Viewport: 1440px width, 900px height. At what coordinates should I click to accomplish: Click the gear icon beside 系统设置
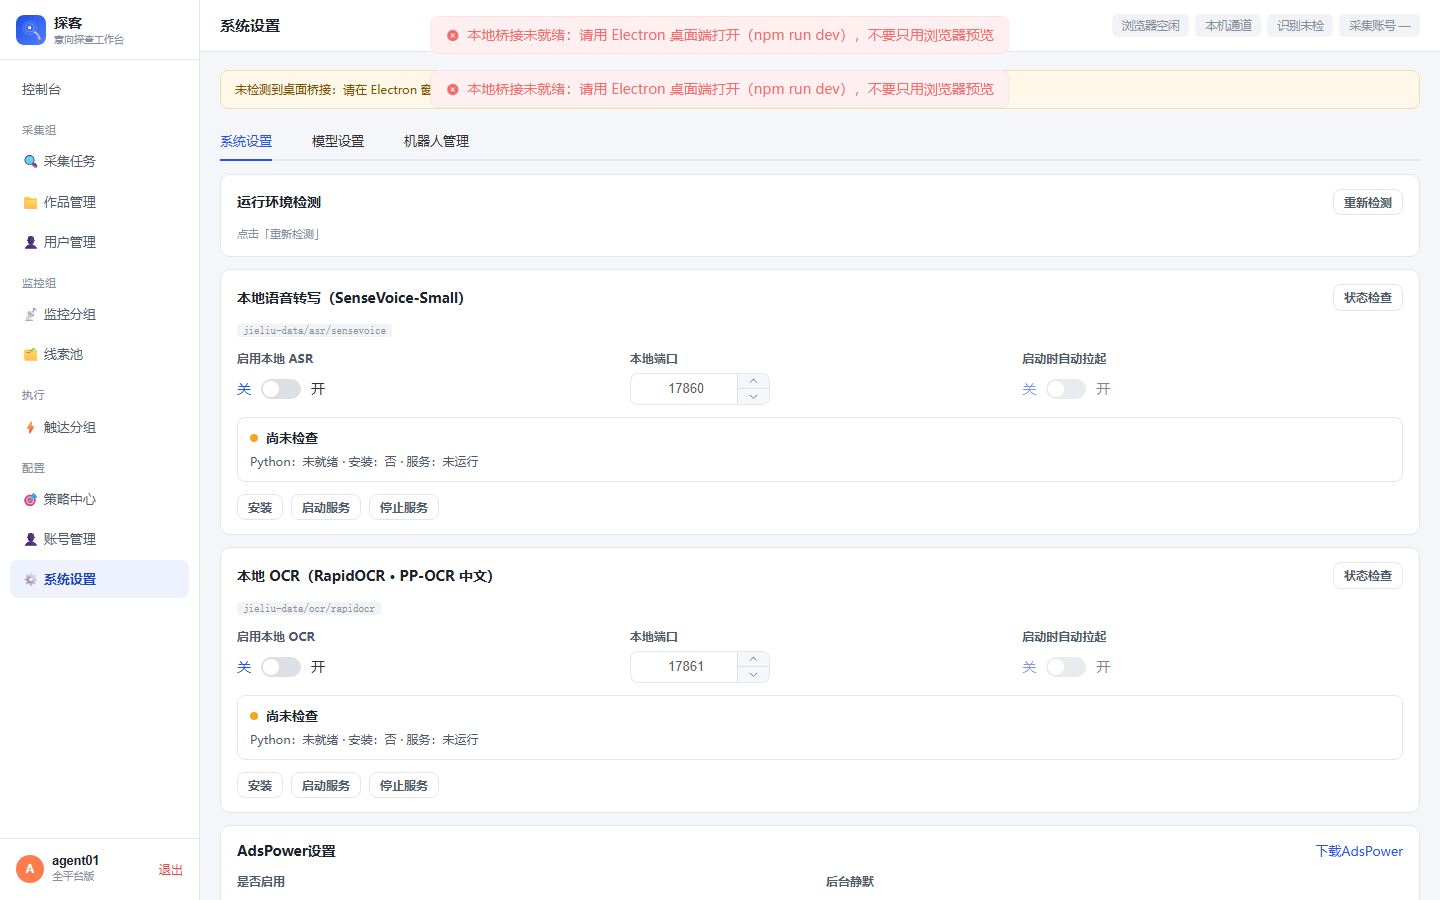click(x=31, y=579)
